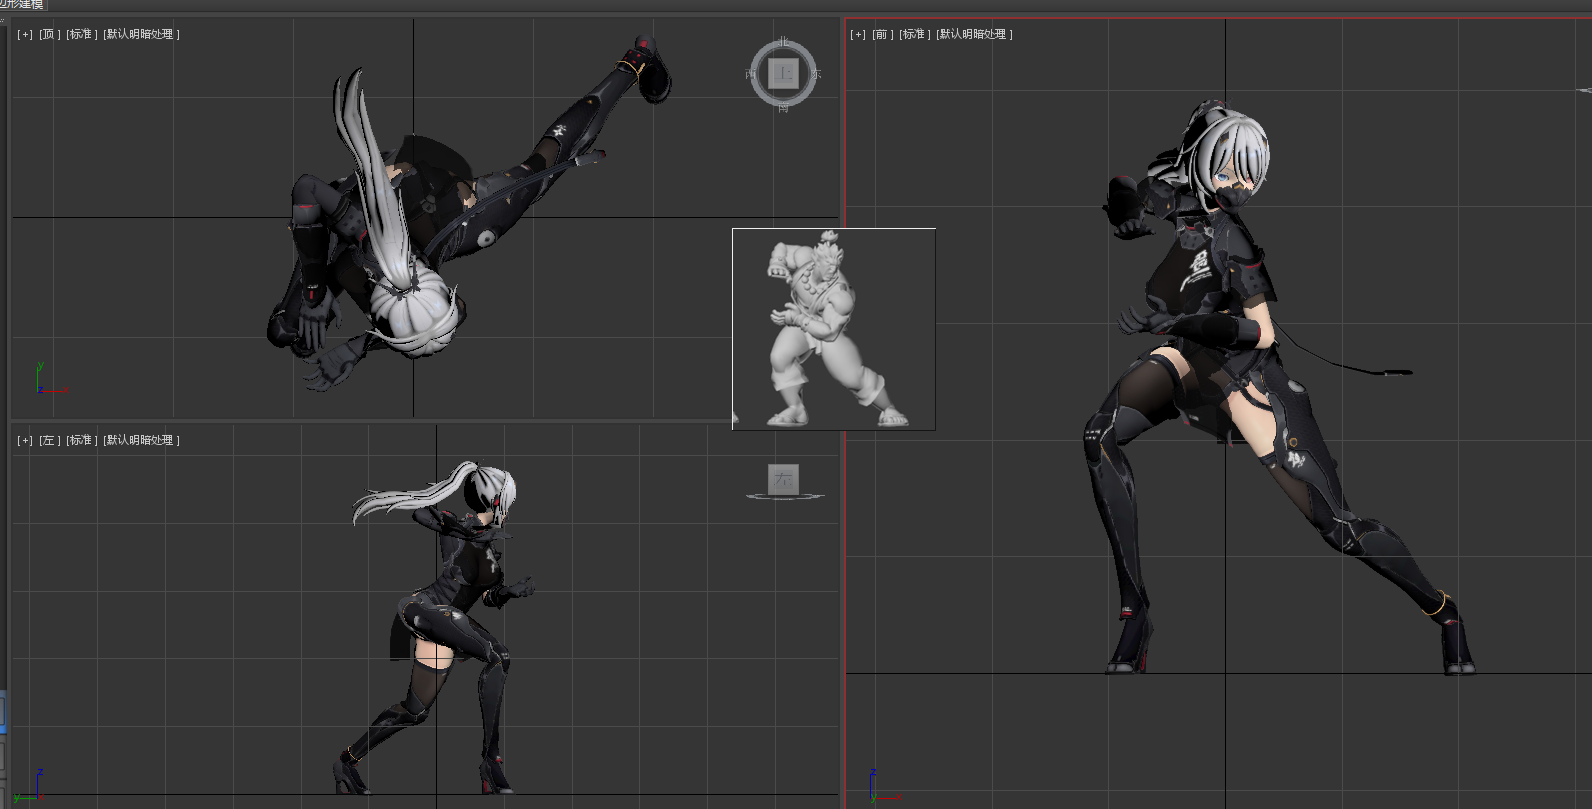1592x809 pixels.
Task: Select the 多边形建模 ribbon tab
Action: tap(22, 5)
